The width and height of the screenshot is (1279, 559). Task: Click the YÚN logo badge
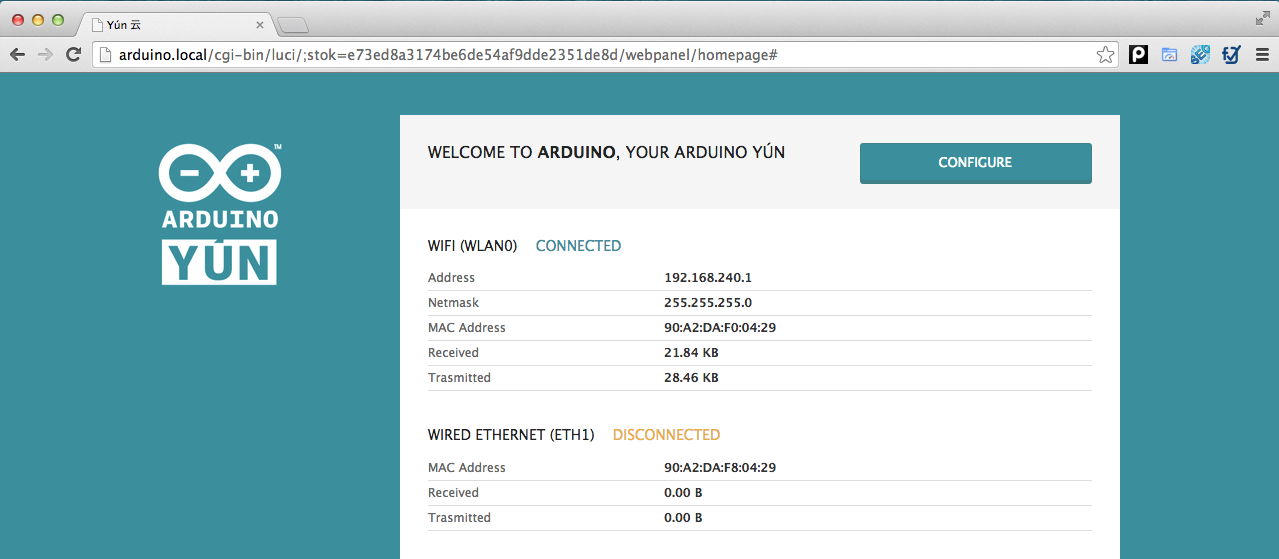click(219, 262)
